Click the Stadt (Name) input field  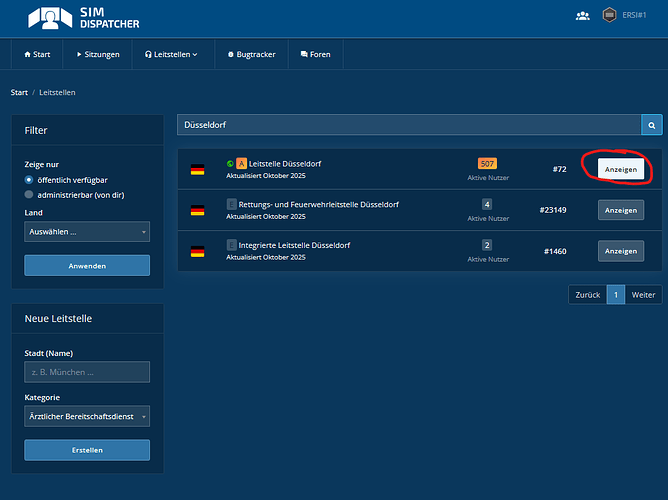[87, 372]
